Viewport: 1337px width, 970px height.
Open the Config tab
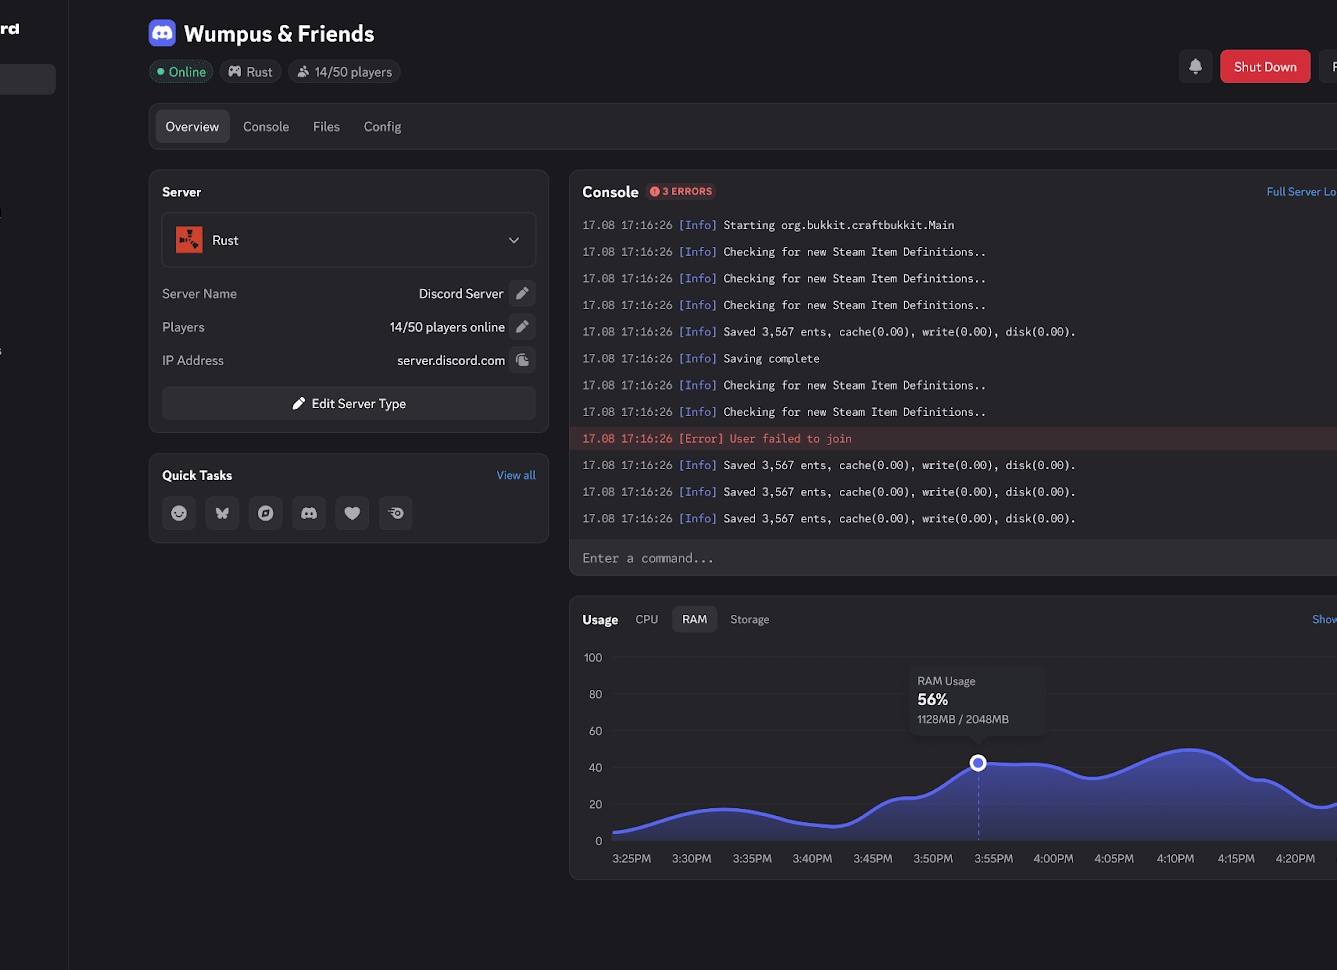(x=382, y=127)
